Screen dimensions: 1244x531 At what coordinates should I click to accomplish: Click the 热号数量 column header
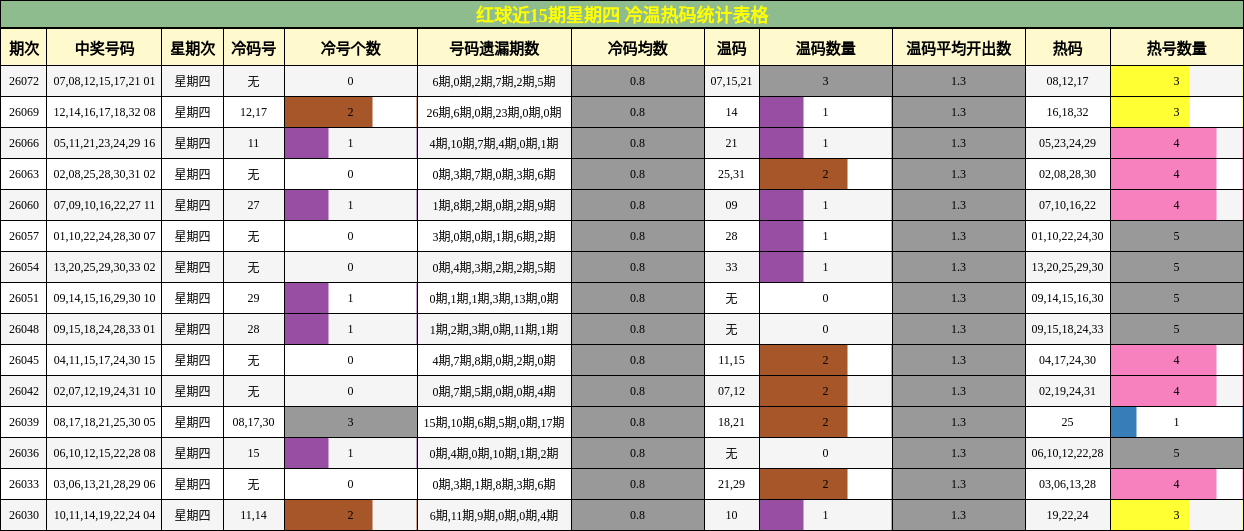point(1177,48)
